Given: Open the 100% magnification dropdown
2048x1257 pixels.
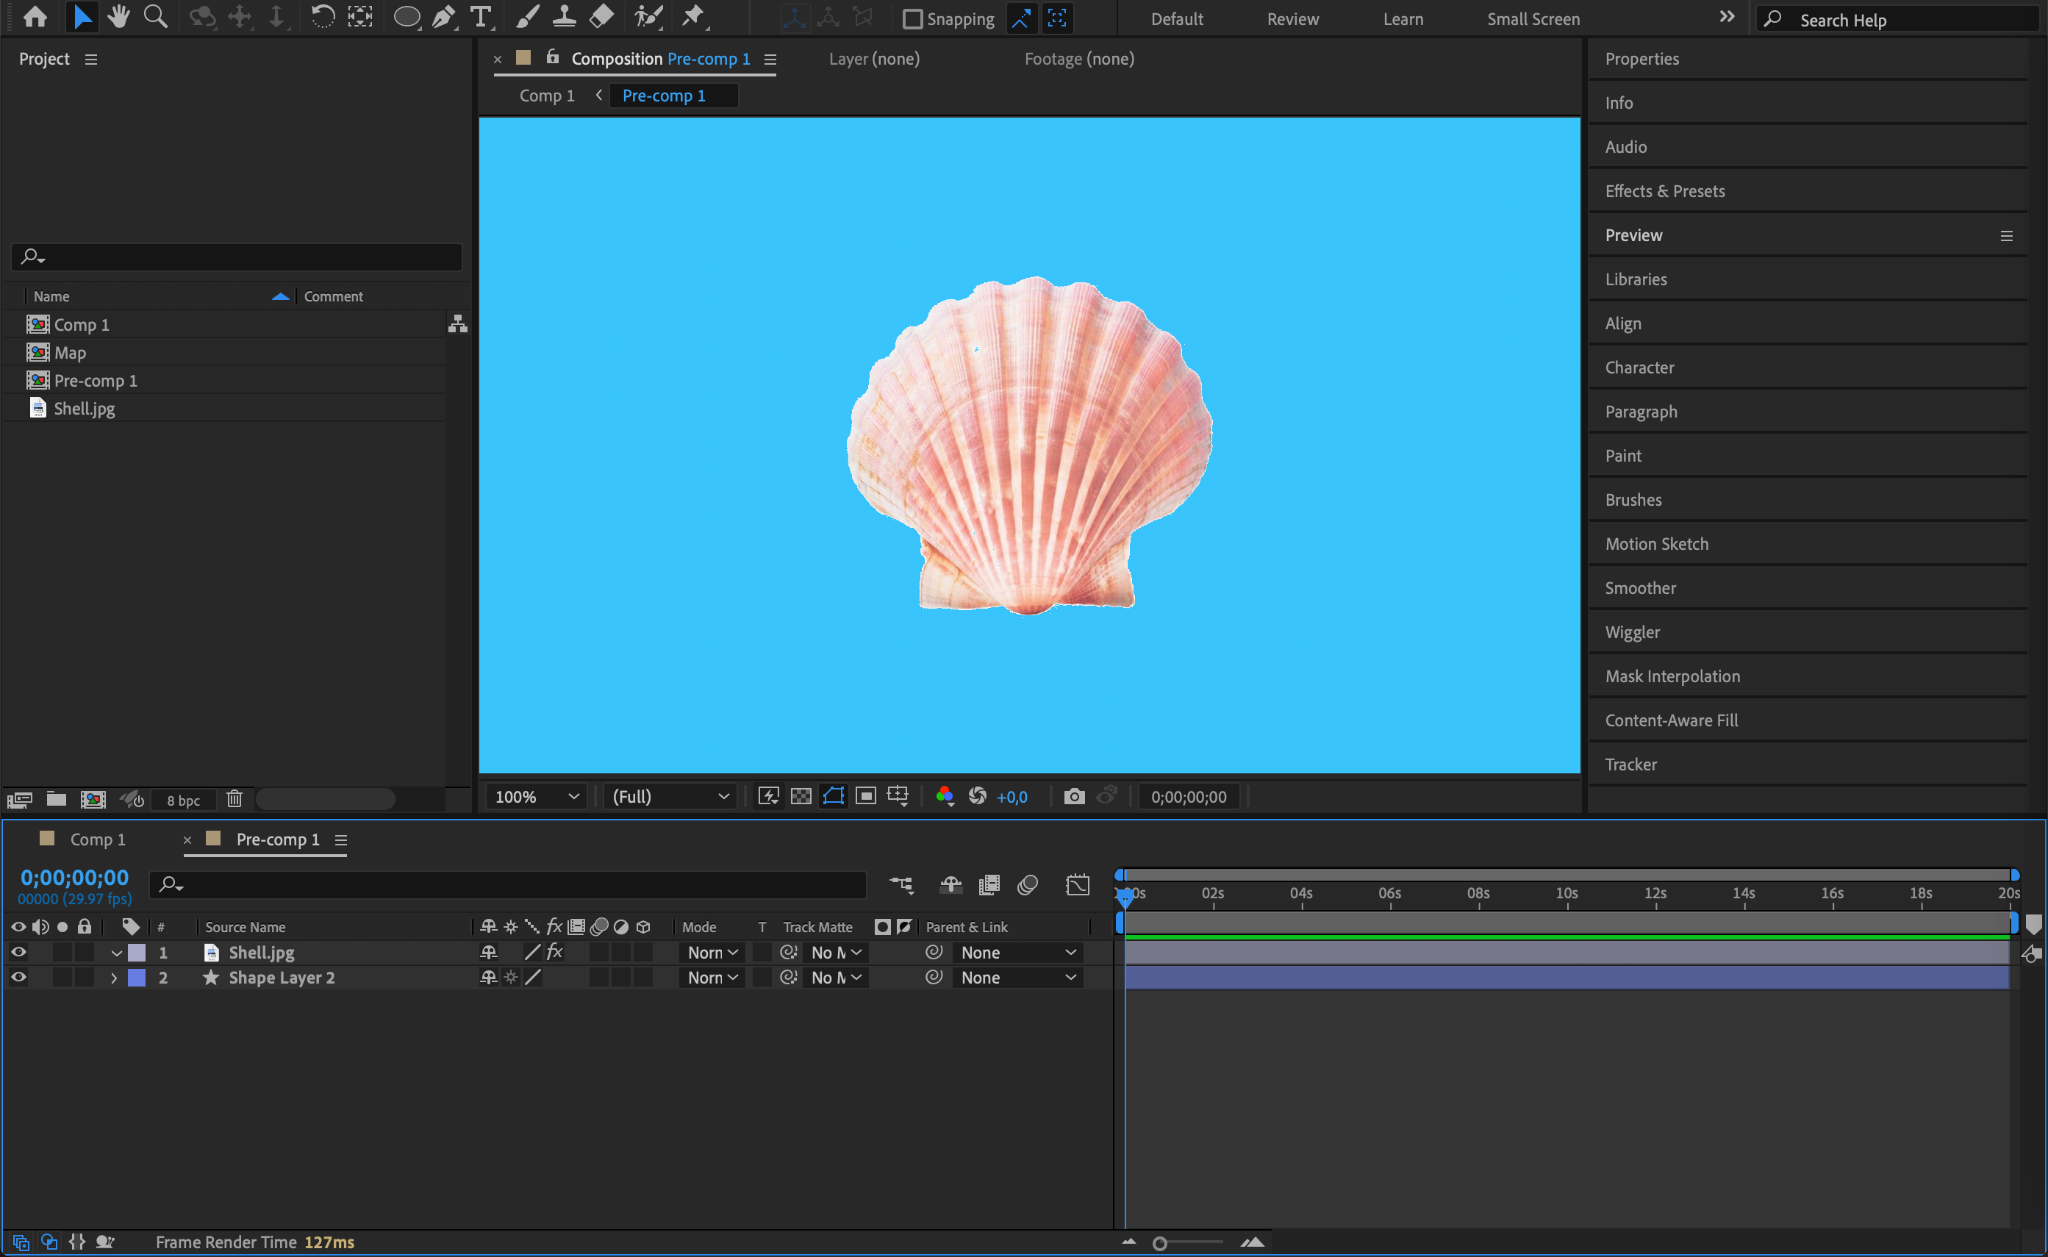Looking at the screenshot, I should point(537,796).
